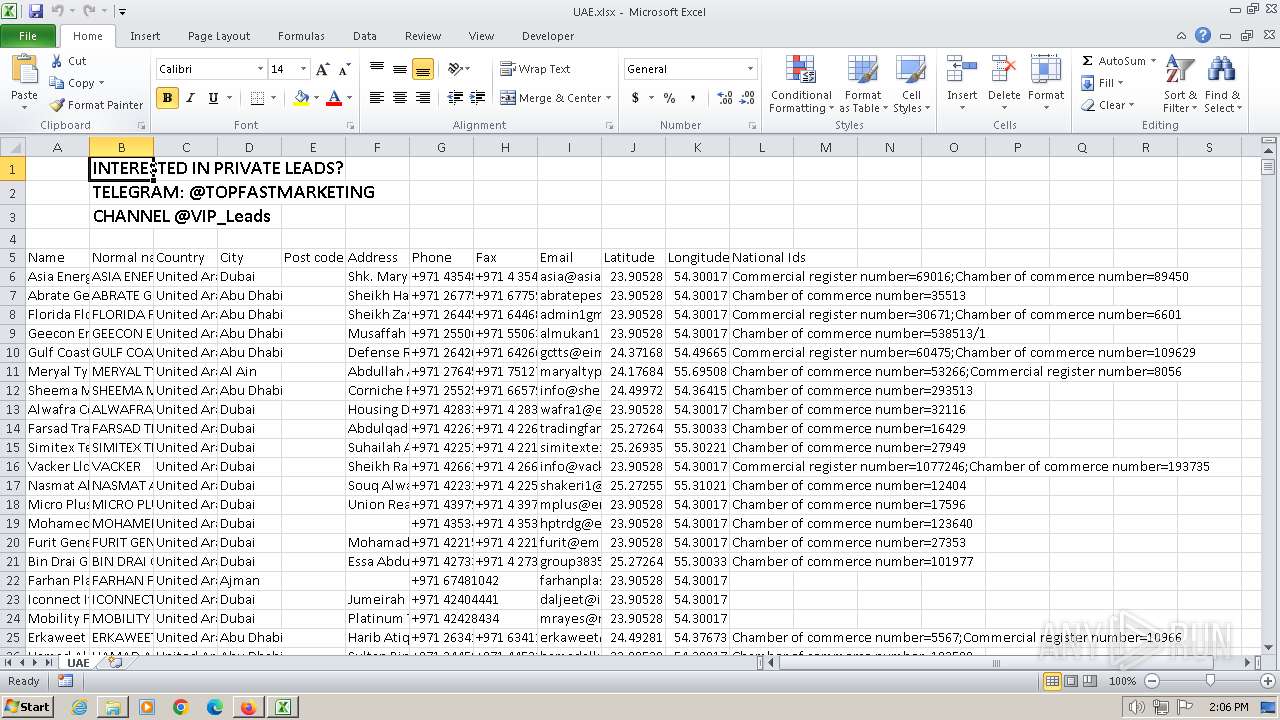
Task: Click Excel Help question mark icon
Action: coord(1203,35)
